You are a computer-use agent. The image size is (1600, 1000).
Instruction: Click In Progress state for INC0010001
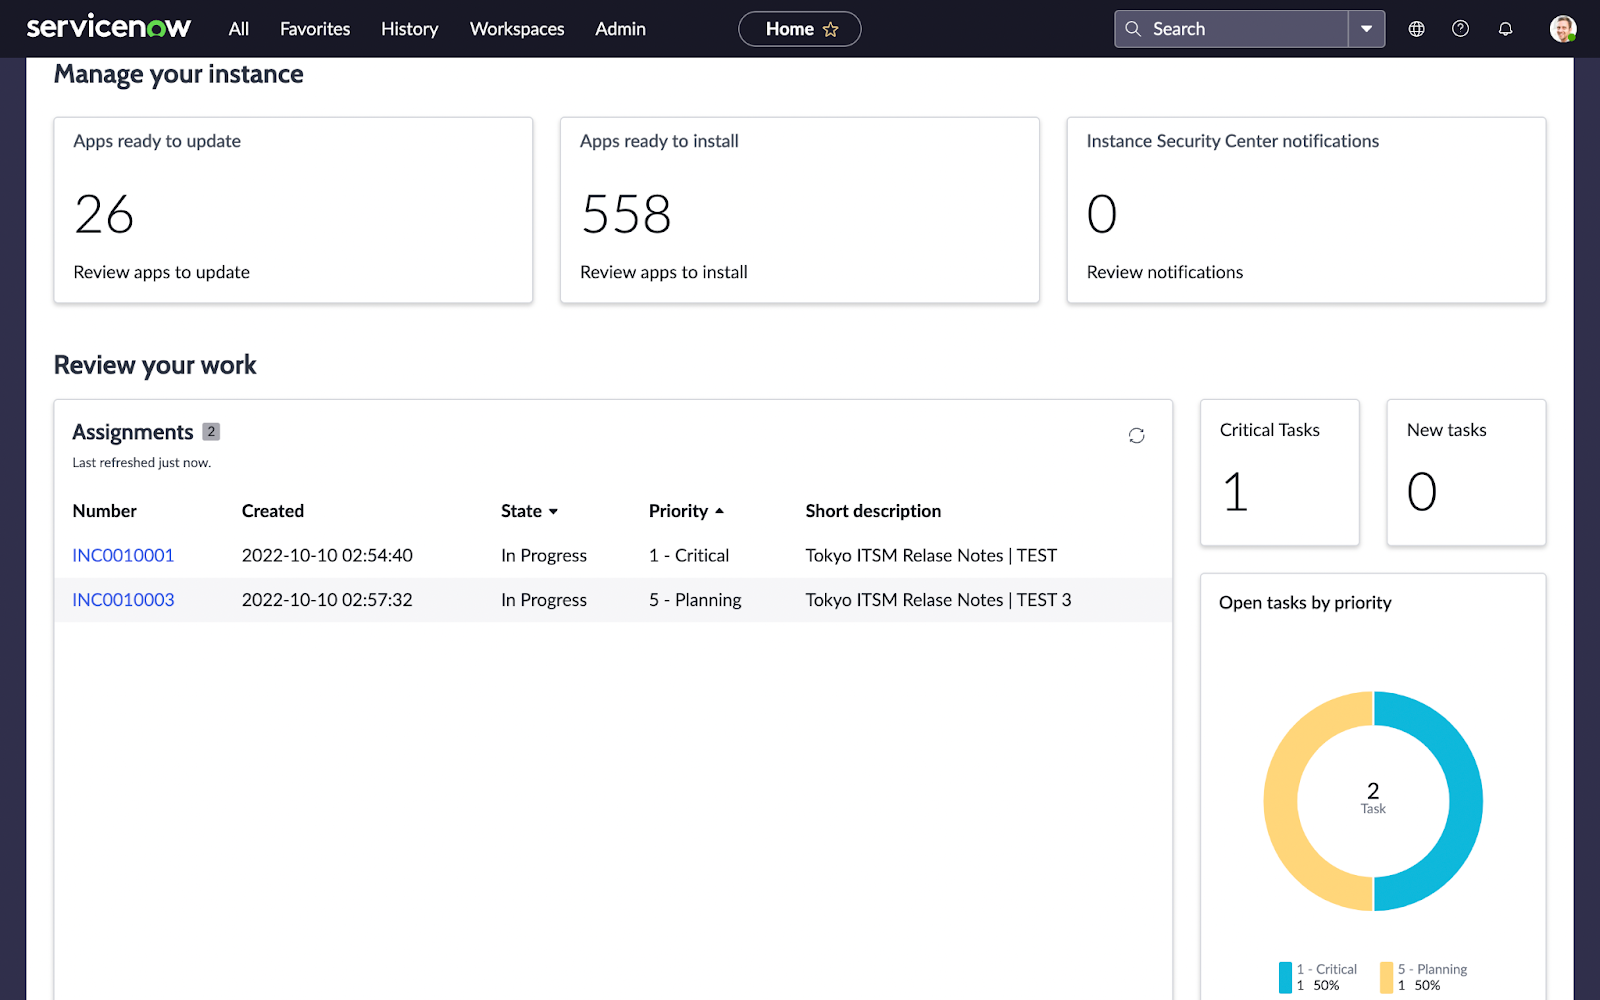click(544, 555)
